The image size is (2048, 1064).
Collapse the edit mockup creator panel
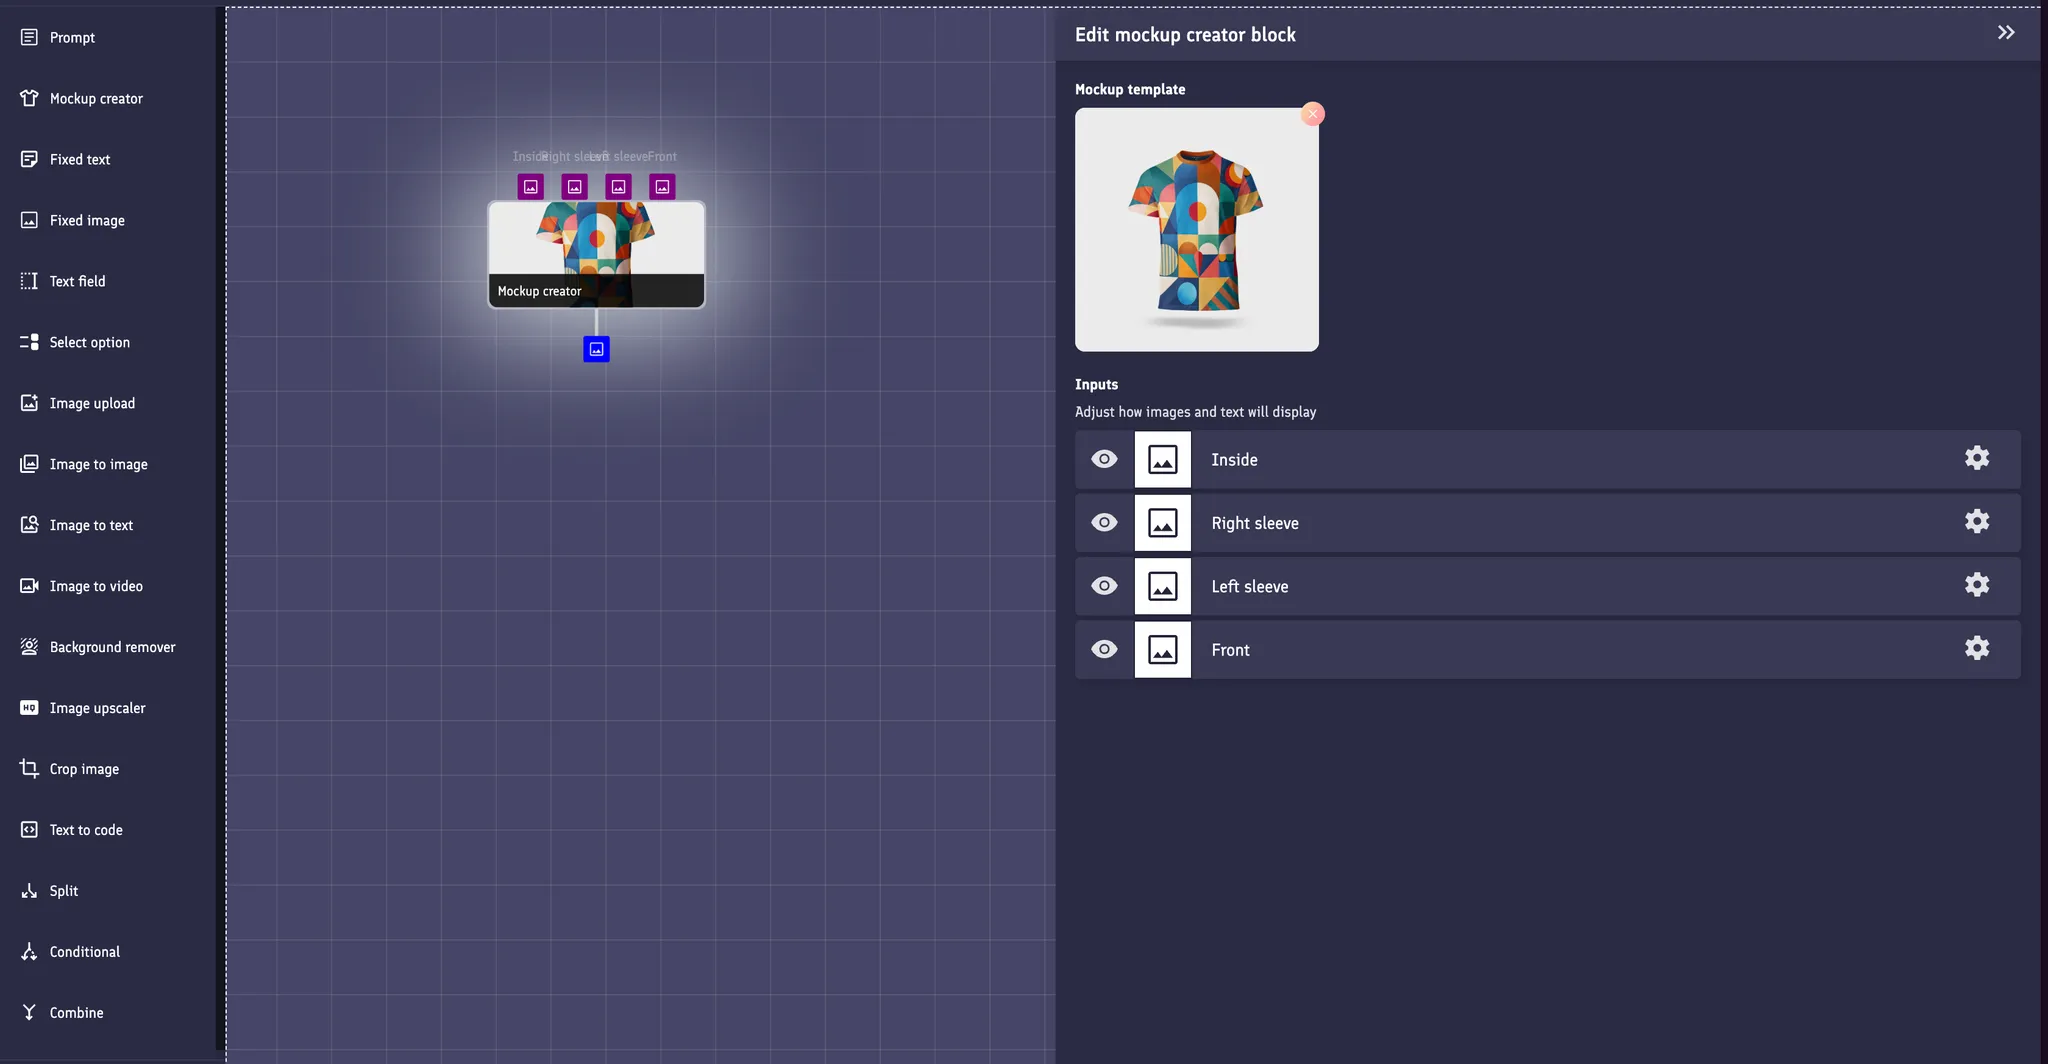coord(2006,33)
